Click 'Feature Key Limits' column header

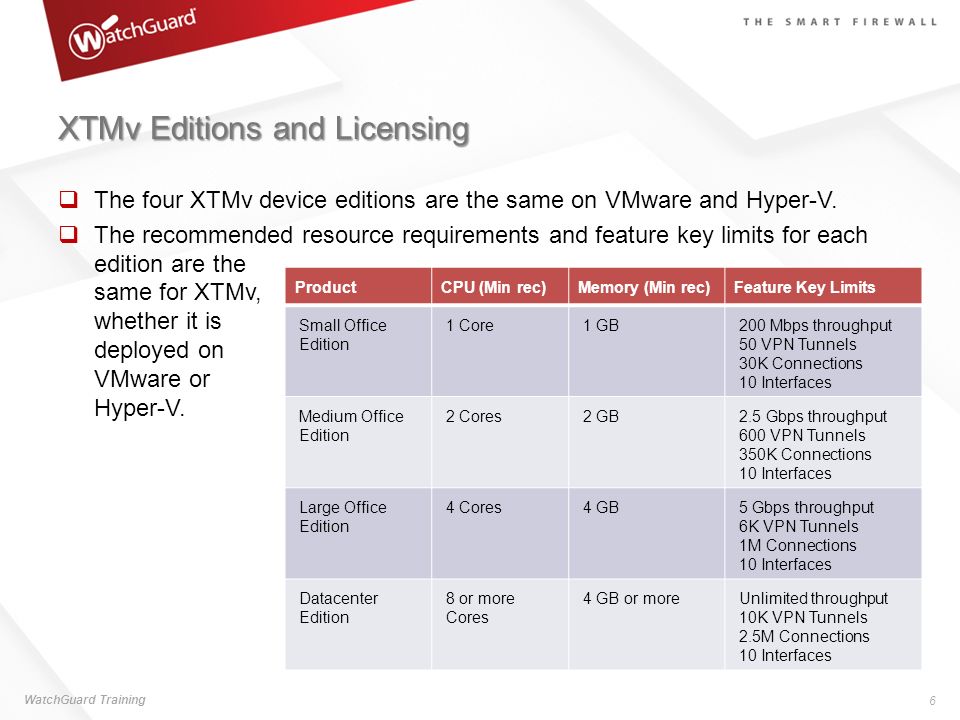tap(823, 287)
